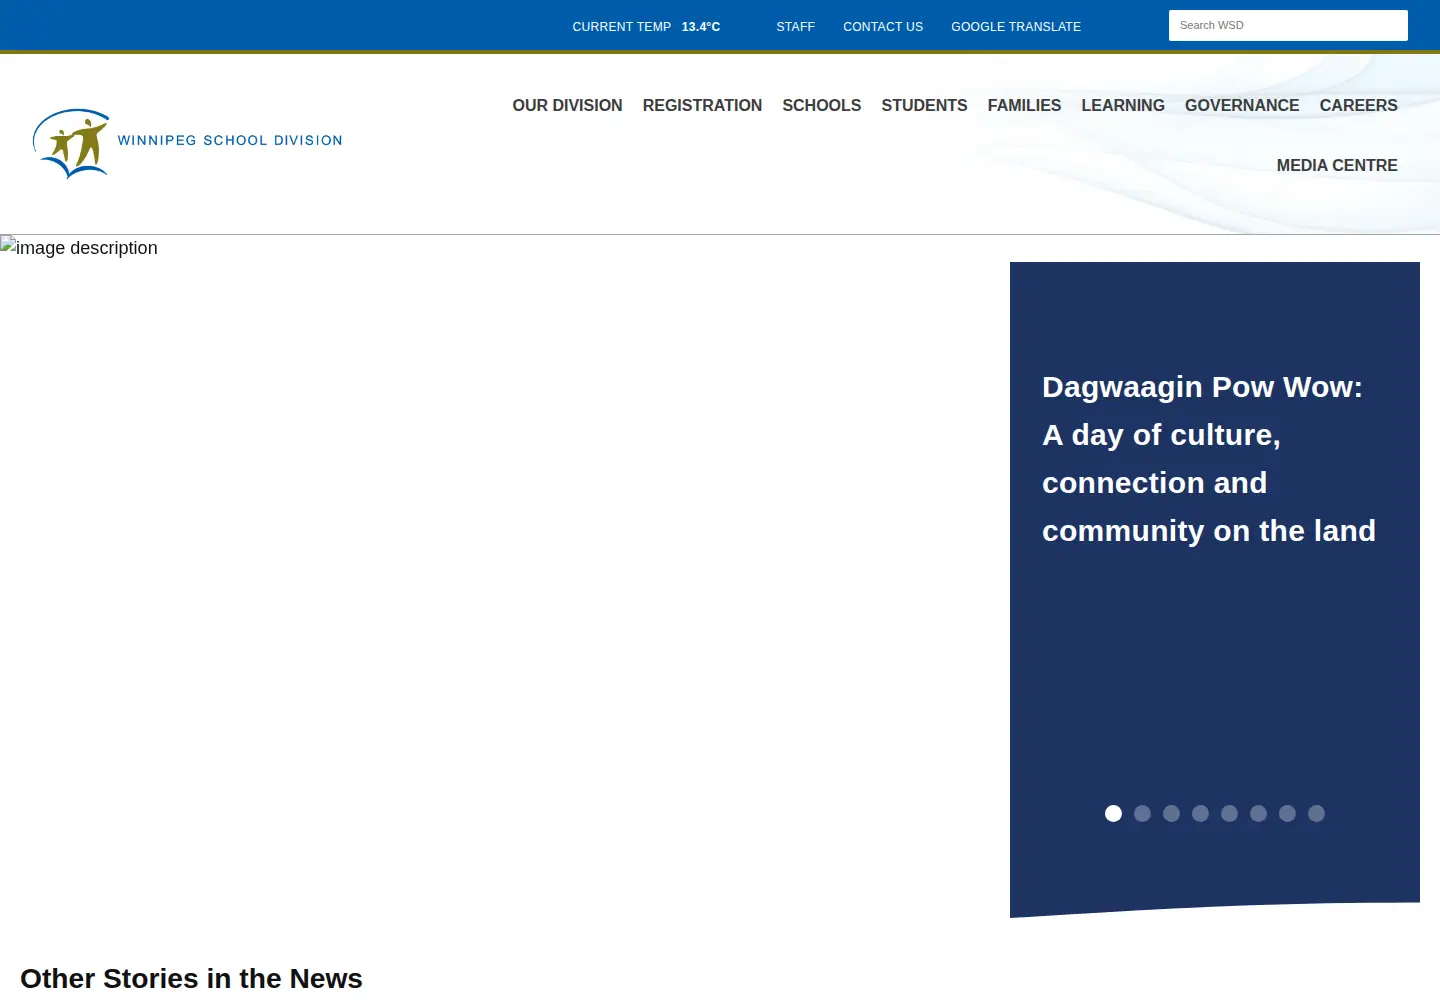Click the Other Stories in the News heading

[x=191, y=978]
